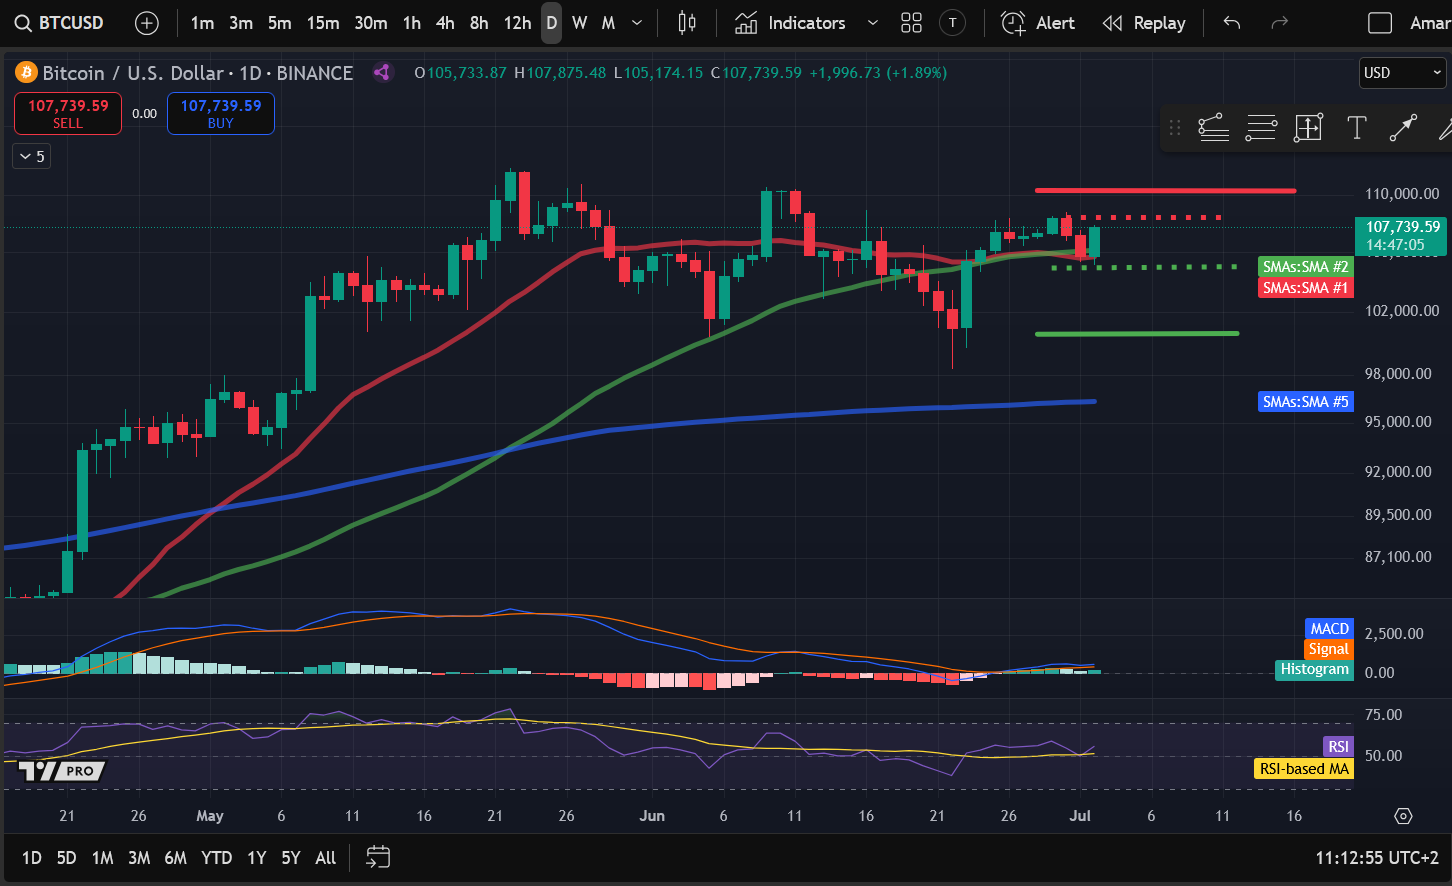
Task: Click the Histogram label
Action: click(1315, 669)
